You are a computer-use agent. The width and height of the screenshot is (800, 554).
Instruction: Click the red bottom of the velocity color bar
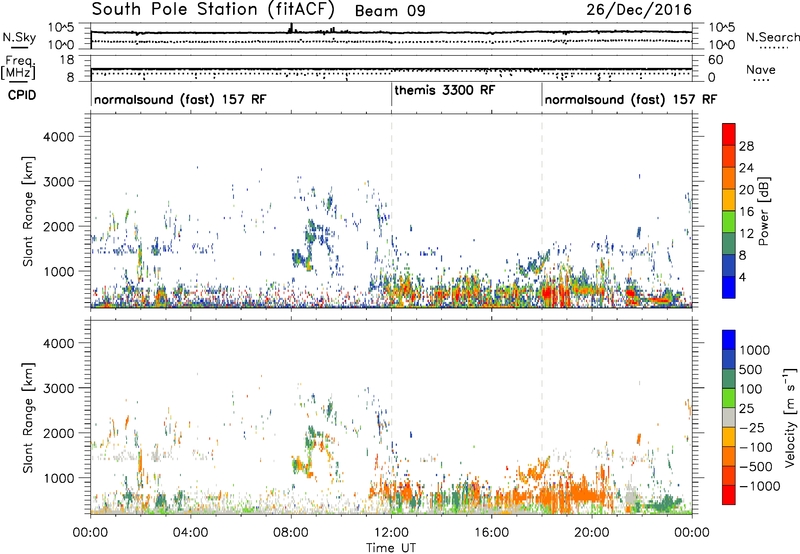tap(729, 495)
